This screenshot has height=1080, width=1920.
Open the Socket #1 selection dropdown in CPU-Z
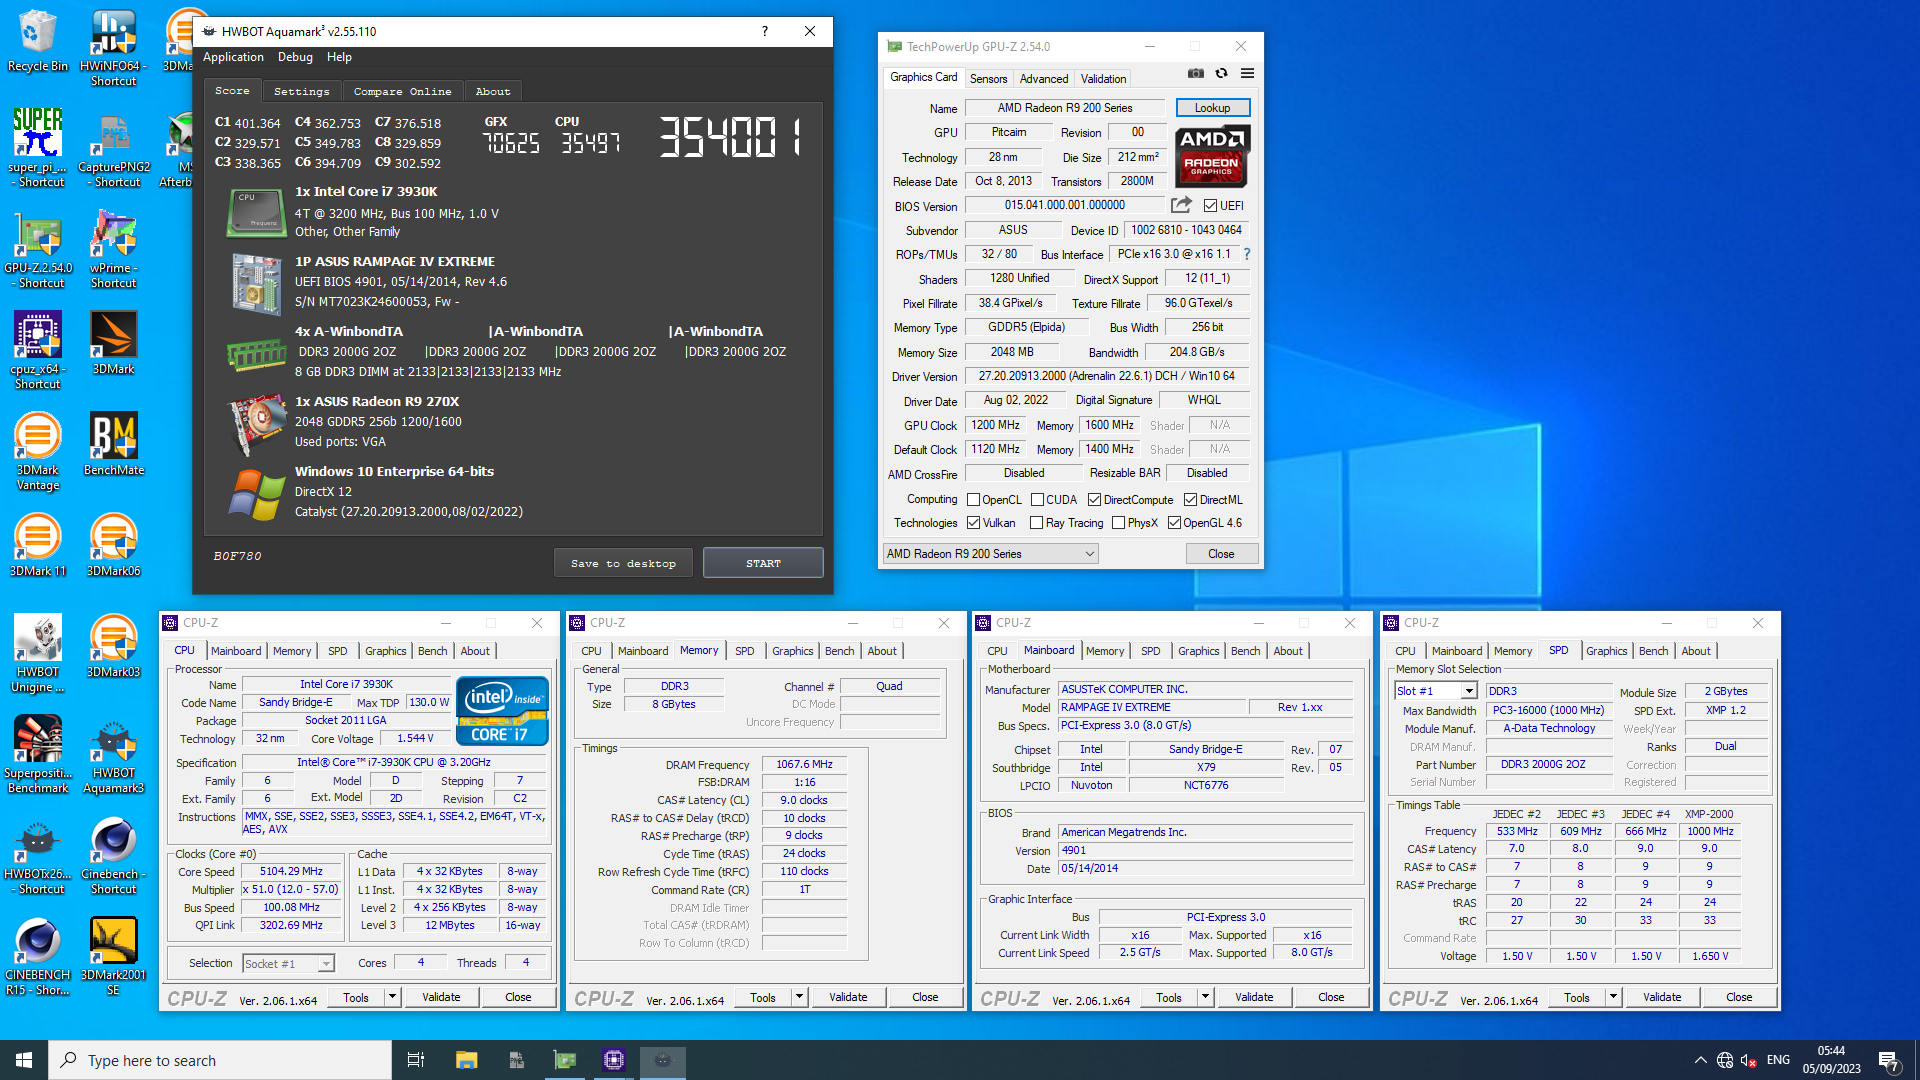288,963
